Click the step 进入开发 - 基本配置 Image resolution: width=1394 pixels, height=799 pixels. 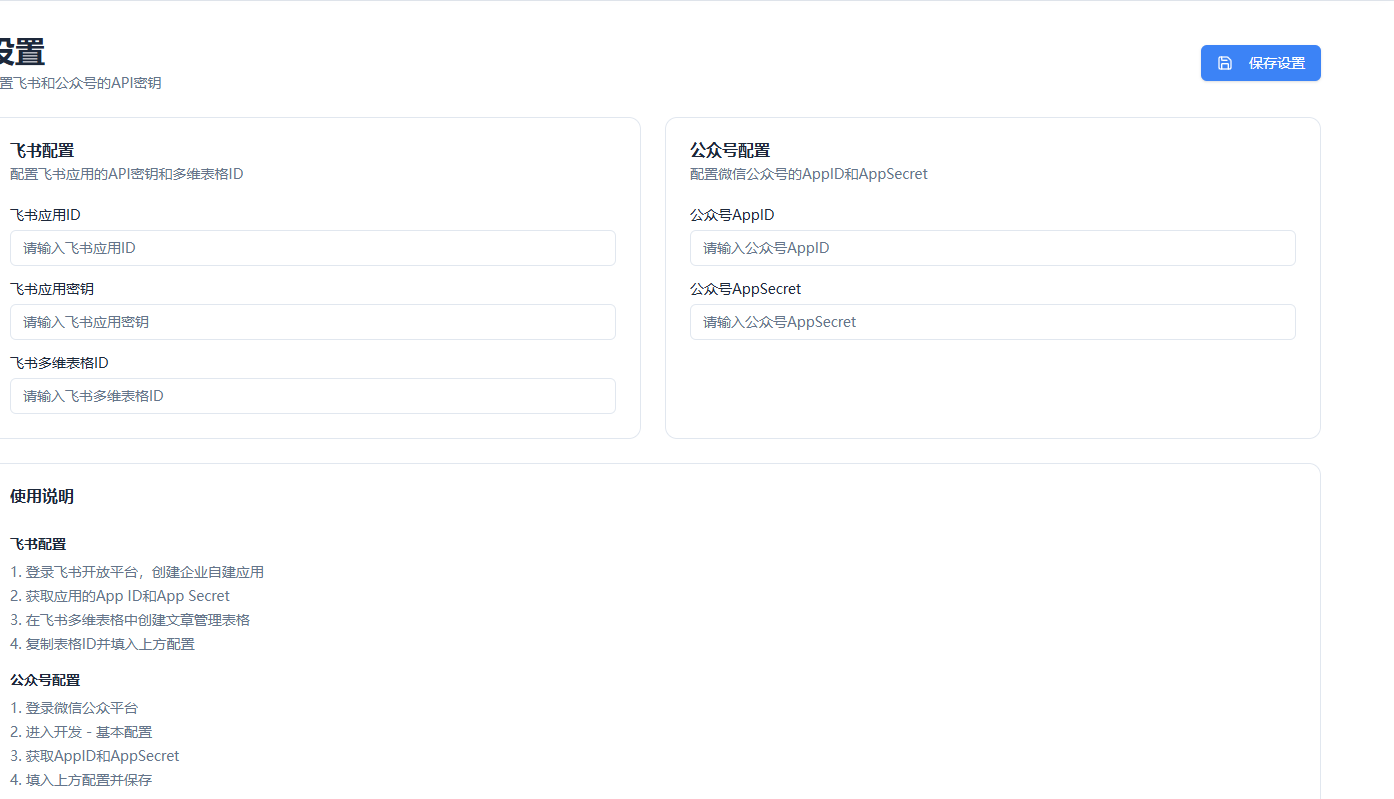(81, 732)
